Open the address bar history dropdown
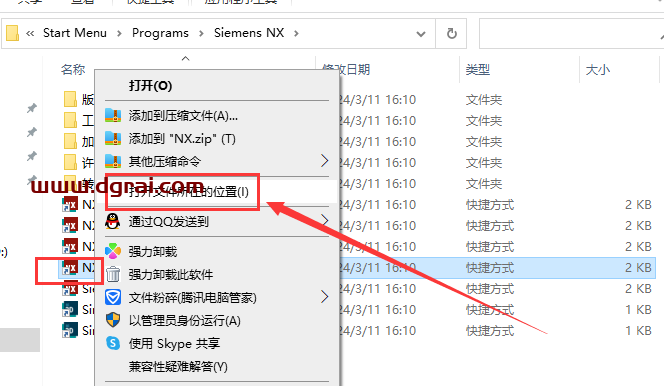The height and width of the screenshot is (386, 664). coord(421,33)
